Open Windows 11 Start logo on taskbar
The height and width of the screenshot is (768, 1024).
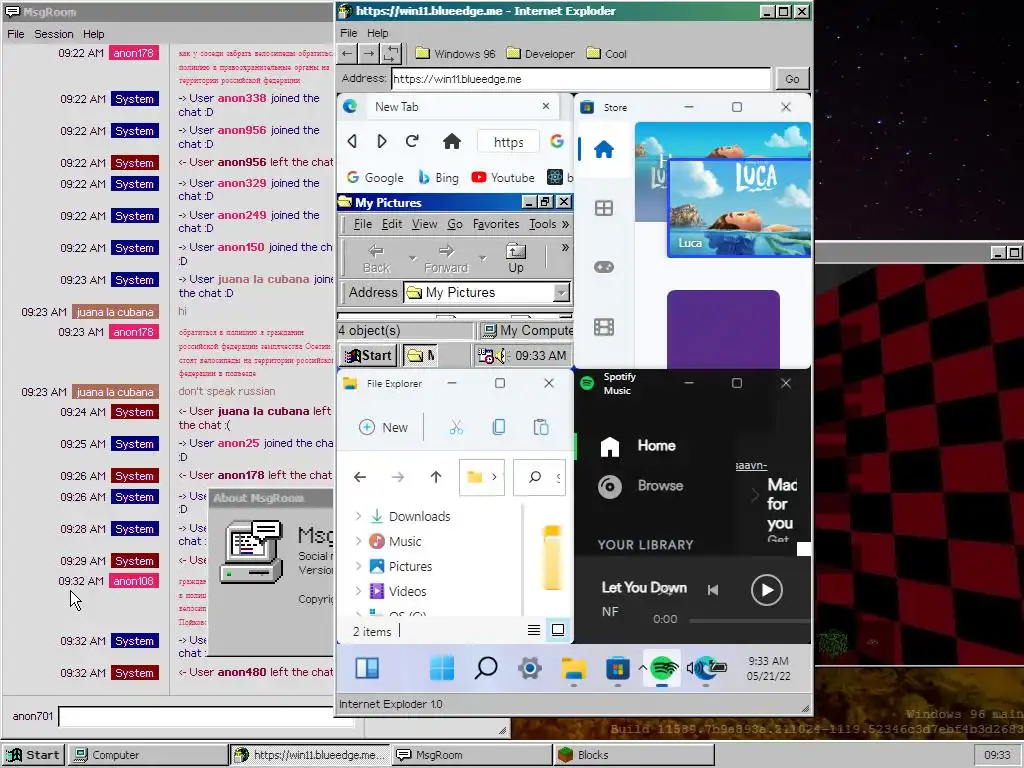tap(442, 668)
